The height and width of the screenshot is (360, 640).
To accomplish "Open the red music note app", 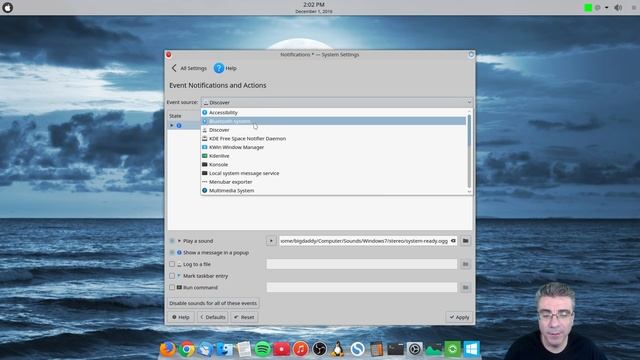I will pos(300,349).
